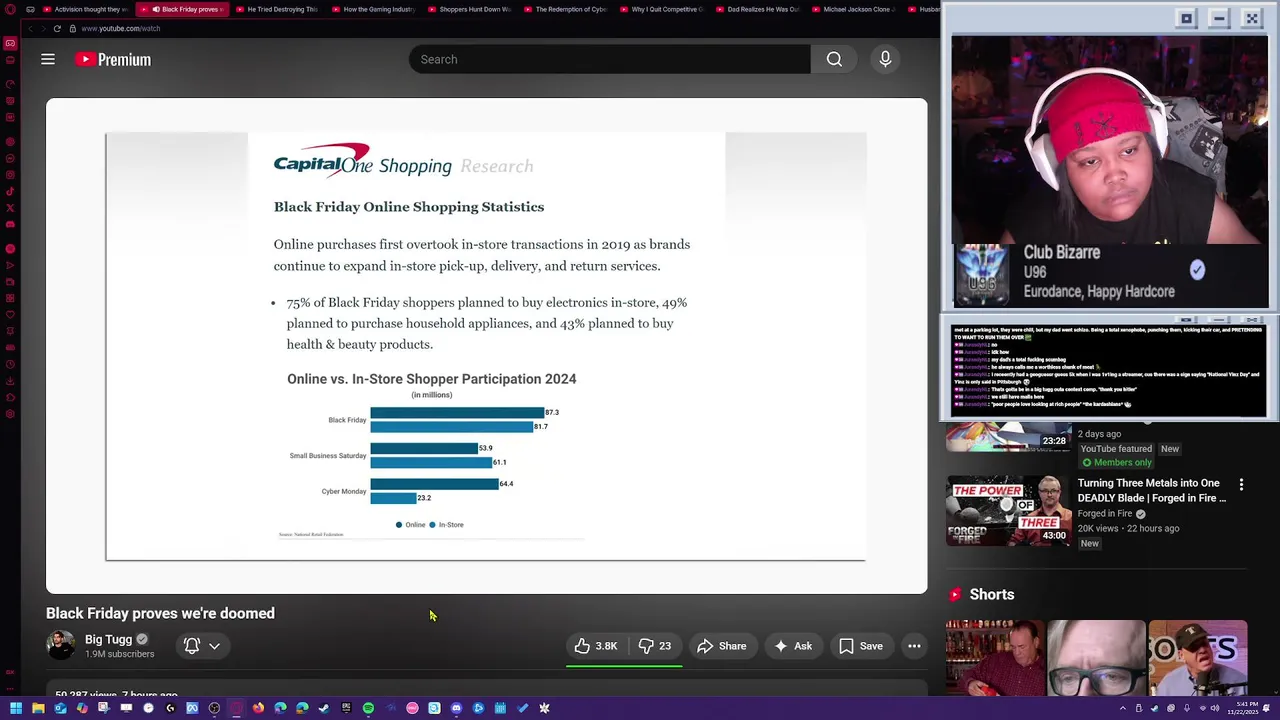Open File Explorer from taskbar
This screenshot has width=1280, height=720.
click(38, 708)
